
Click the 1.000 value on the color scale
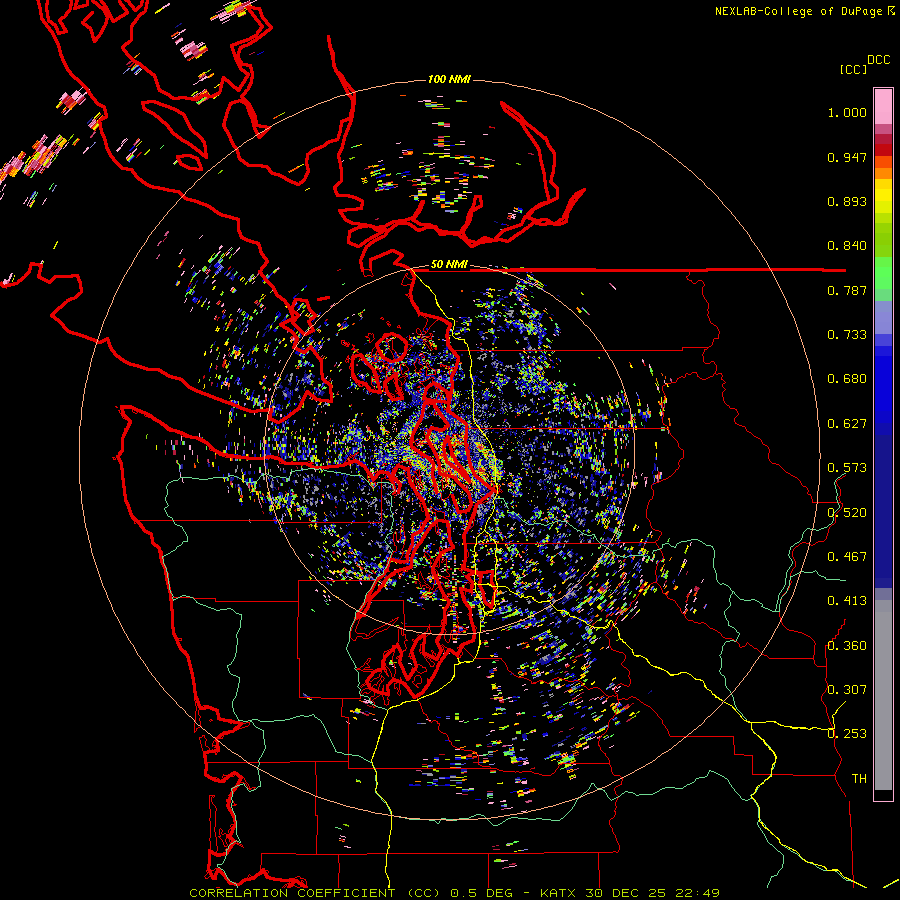(x=847, y=112)
